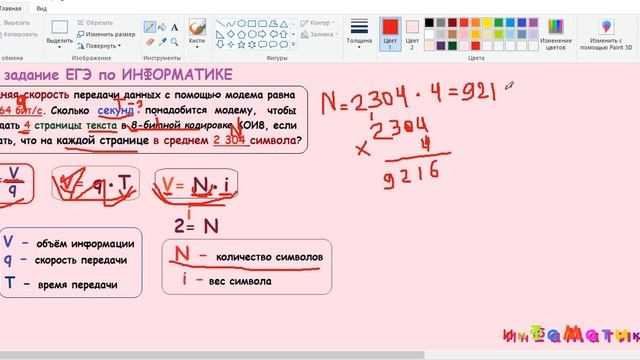Screen dimensions: 640x360
Task: Pick the dark red color swatch
Action: click(x=452, y=23)
